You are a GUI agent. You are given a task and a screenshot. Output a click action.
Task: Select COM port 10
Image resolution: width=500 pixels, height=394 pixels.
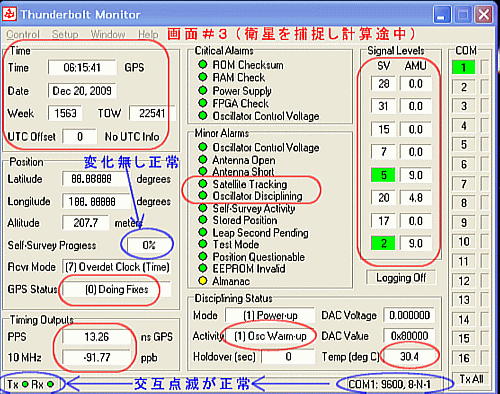[463, 241]
